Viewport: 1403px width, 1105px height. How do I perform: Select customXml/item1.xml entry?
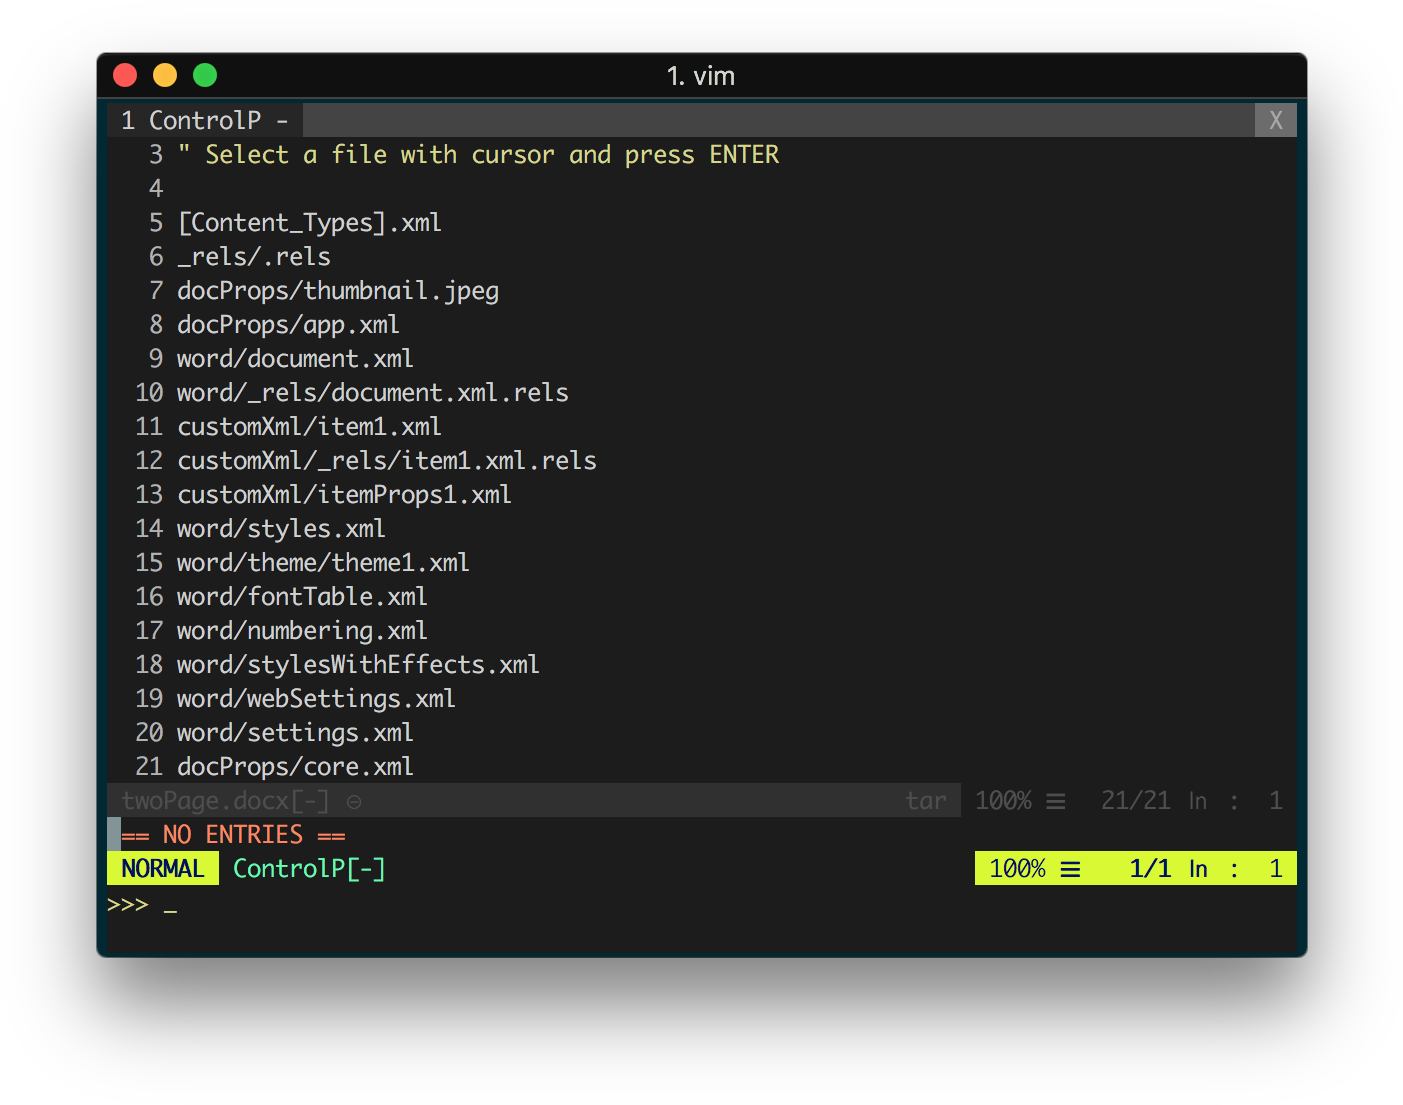click(x=309, y=427)
